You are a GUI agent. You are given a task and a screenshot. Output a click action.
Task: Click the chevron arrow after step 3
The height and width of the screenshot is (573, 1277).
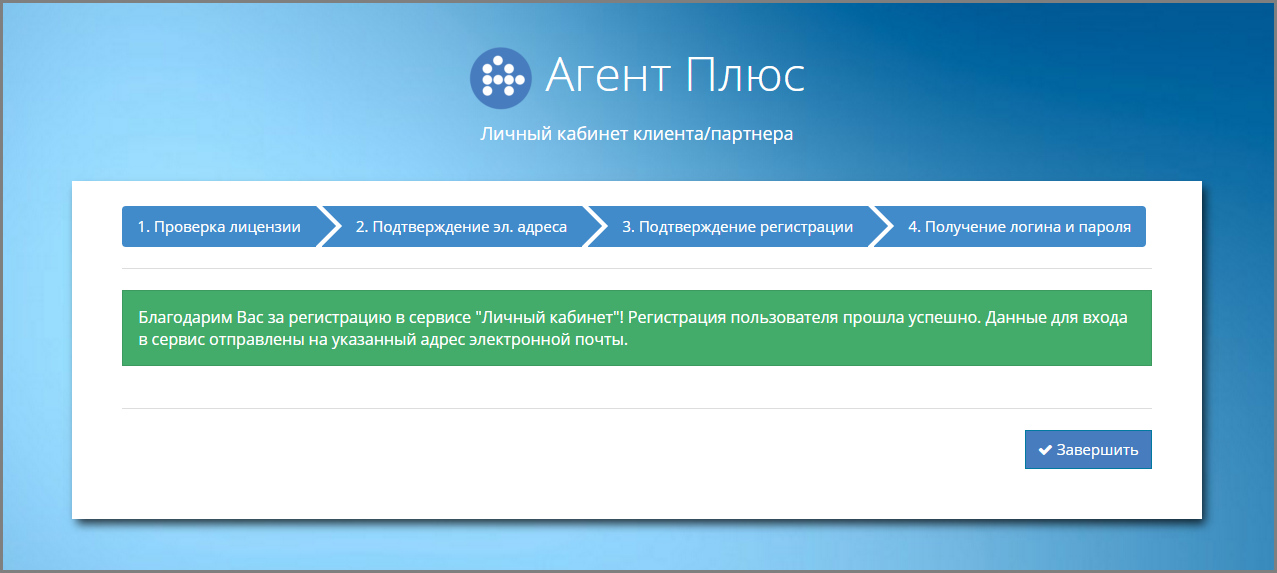[882, 227]
